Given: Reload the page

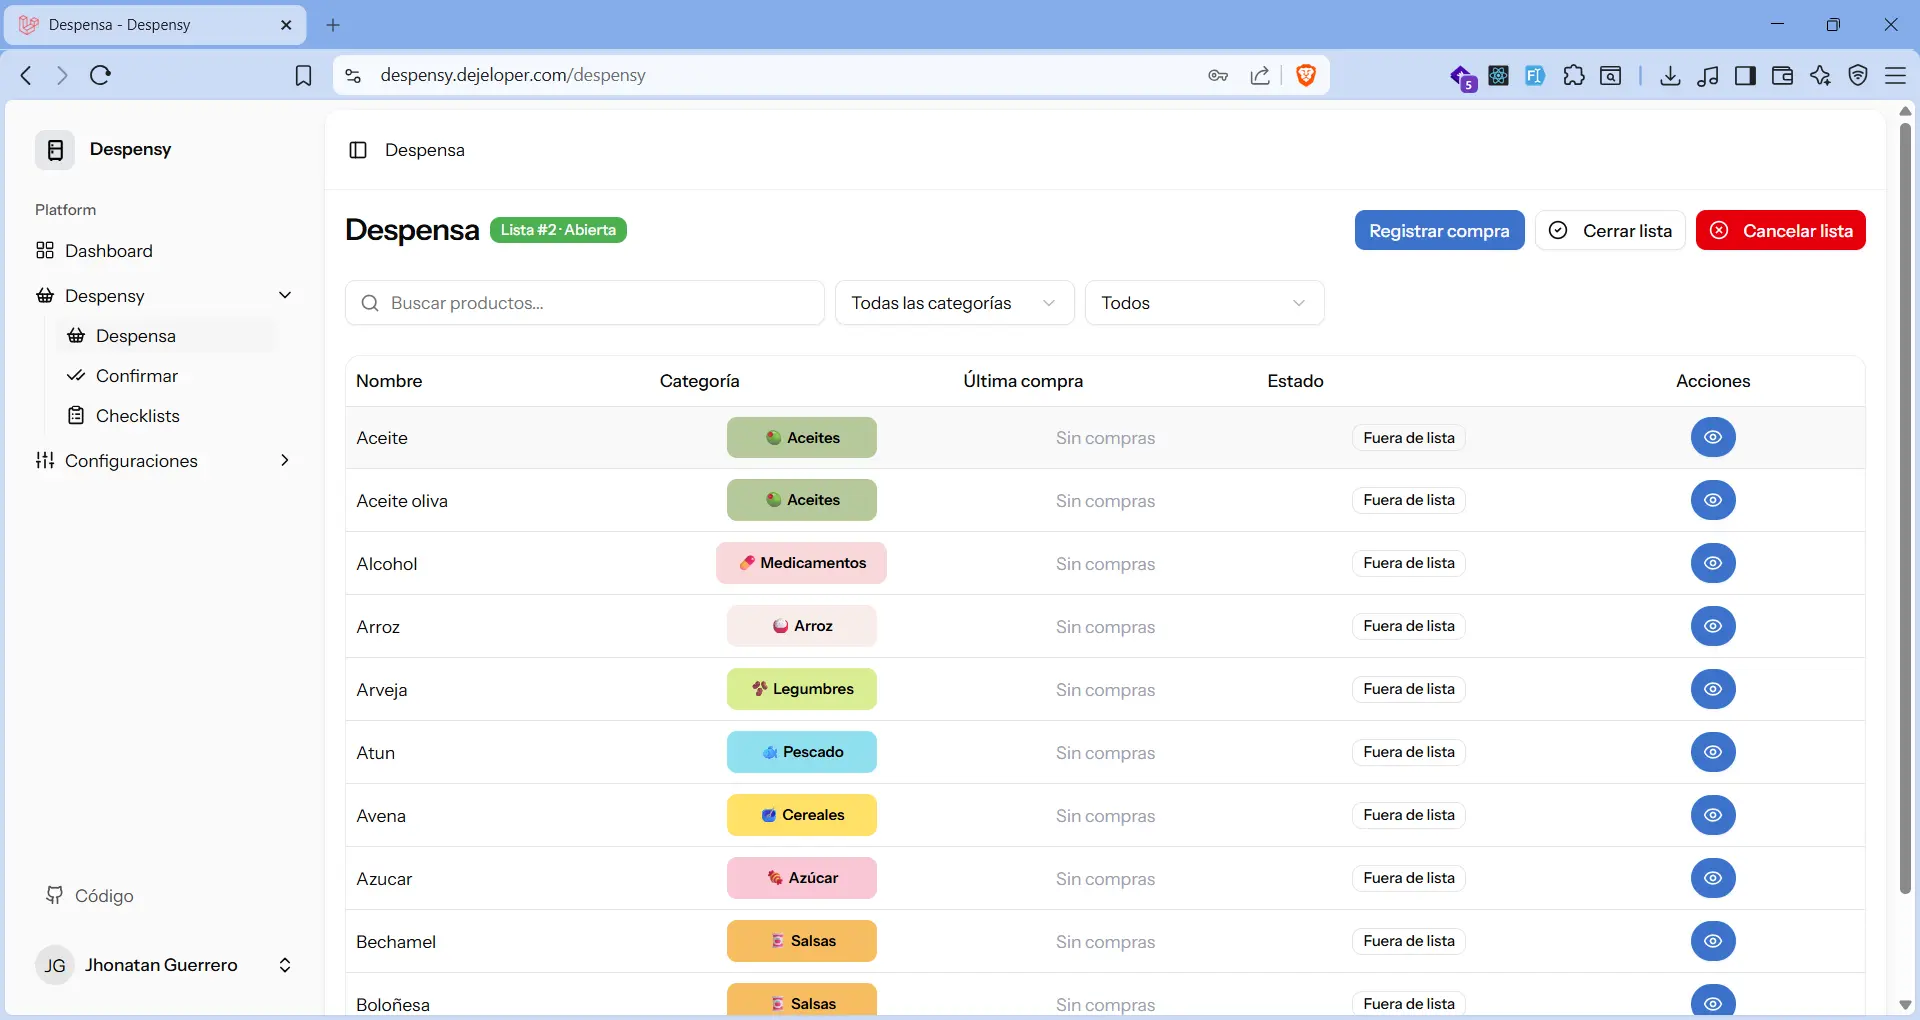Looking at the screenshot, I should point(100,75).
